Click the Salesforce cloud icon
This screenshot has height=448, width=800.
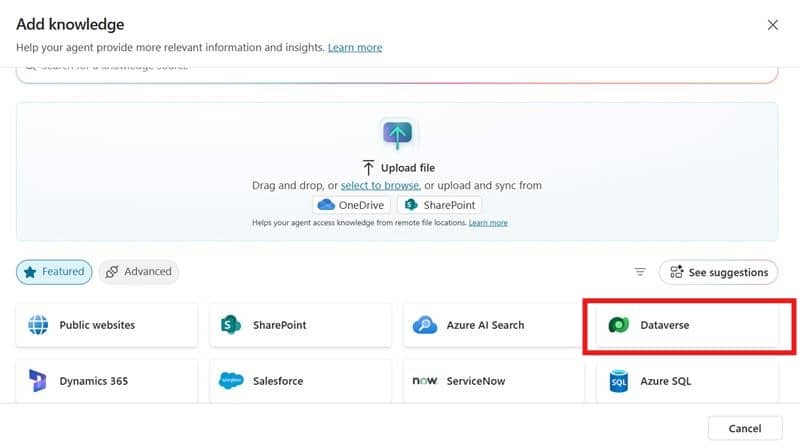tap(231, 381)
